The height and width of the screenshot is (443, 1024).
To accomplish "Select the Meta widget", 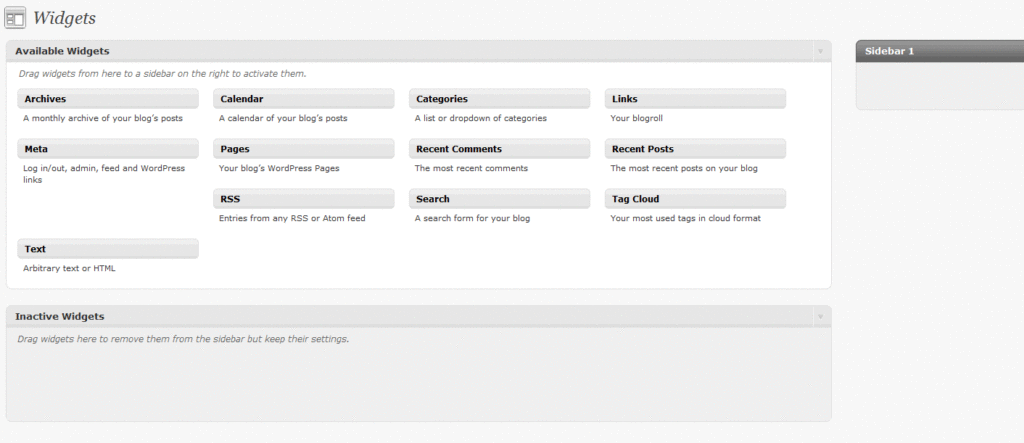I will pos(108,149).
